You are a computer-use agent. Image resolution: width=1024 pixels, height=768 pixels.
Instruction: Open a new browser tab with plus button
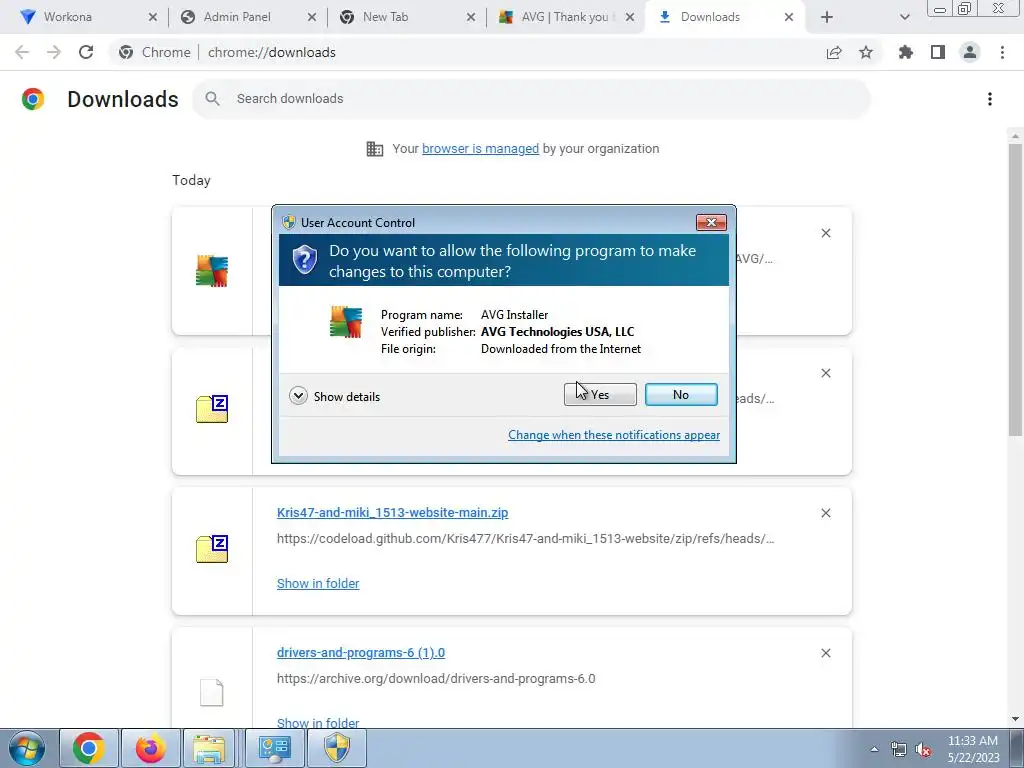coord(827,17)
